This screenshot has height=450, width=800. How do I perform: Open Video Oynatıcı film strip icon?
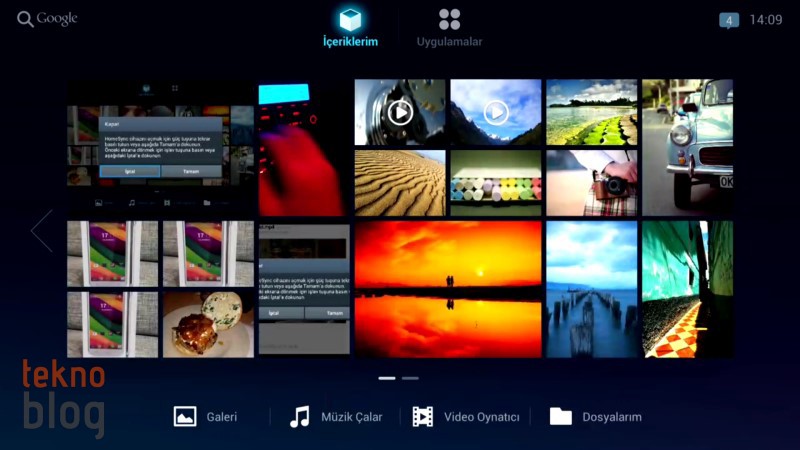pos(423,417)
